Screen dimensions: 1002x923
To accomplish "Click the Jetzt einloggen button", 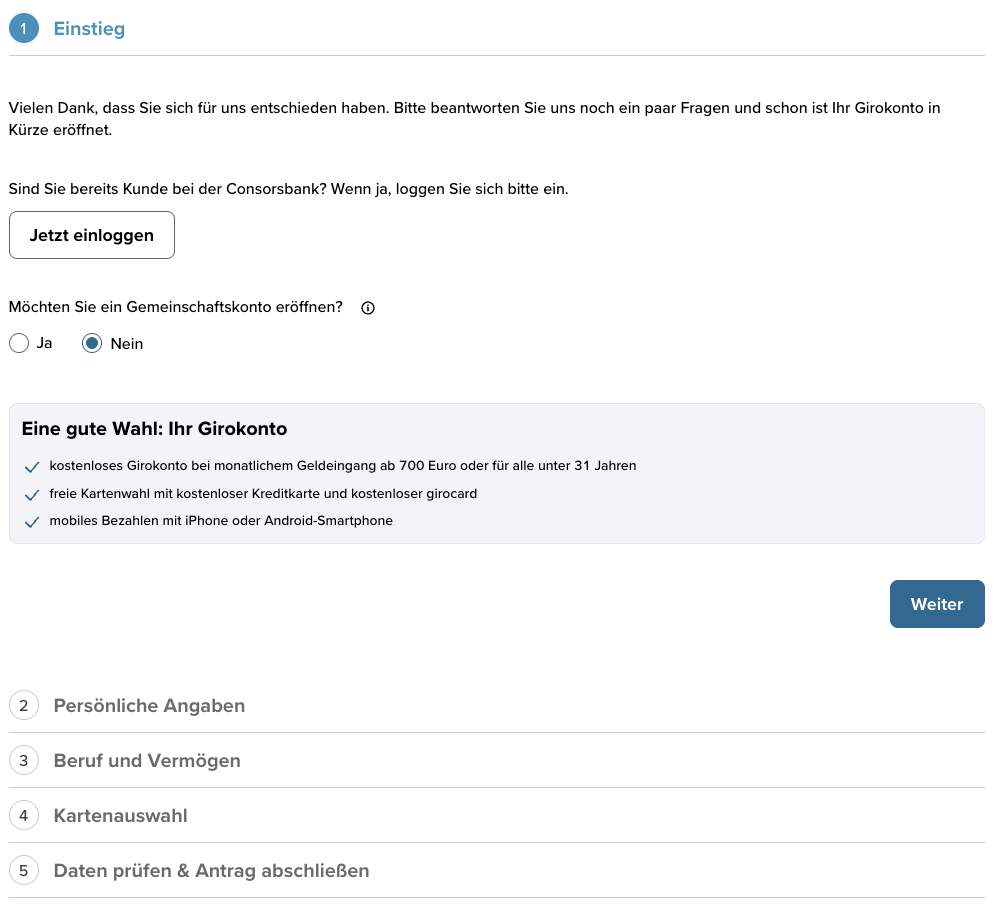I will tap(92, 235).
